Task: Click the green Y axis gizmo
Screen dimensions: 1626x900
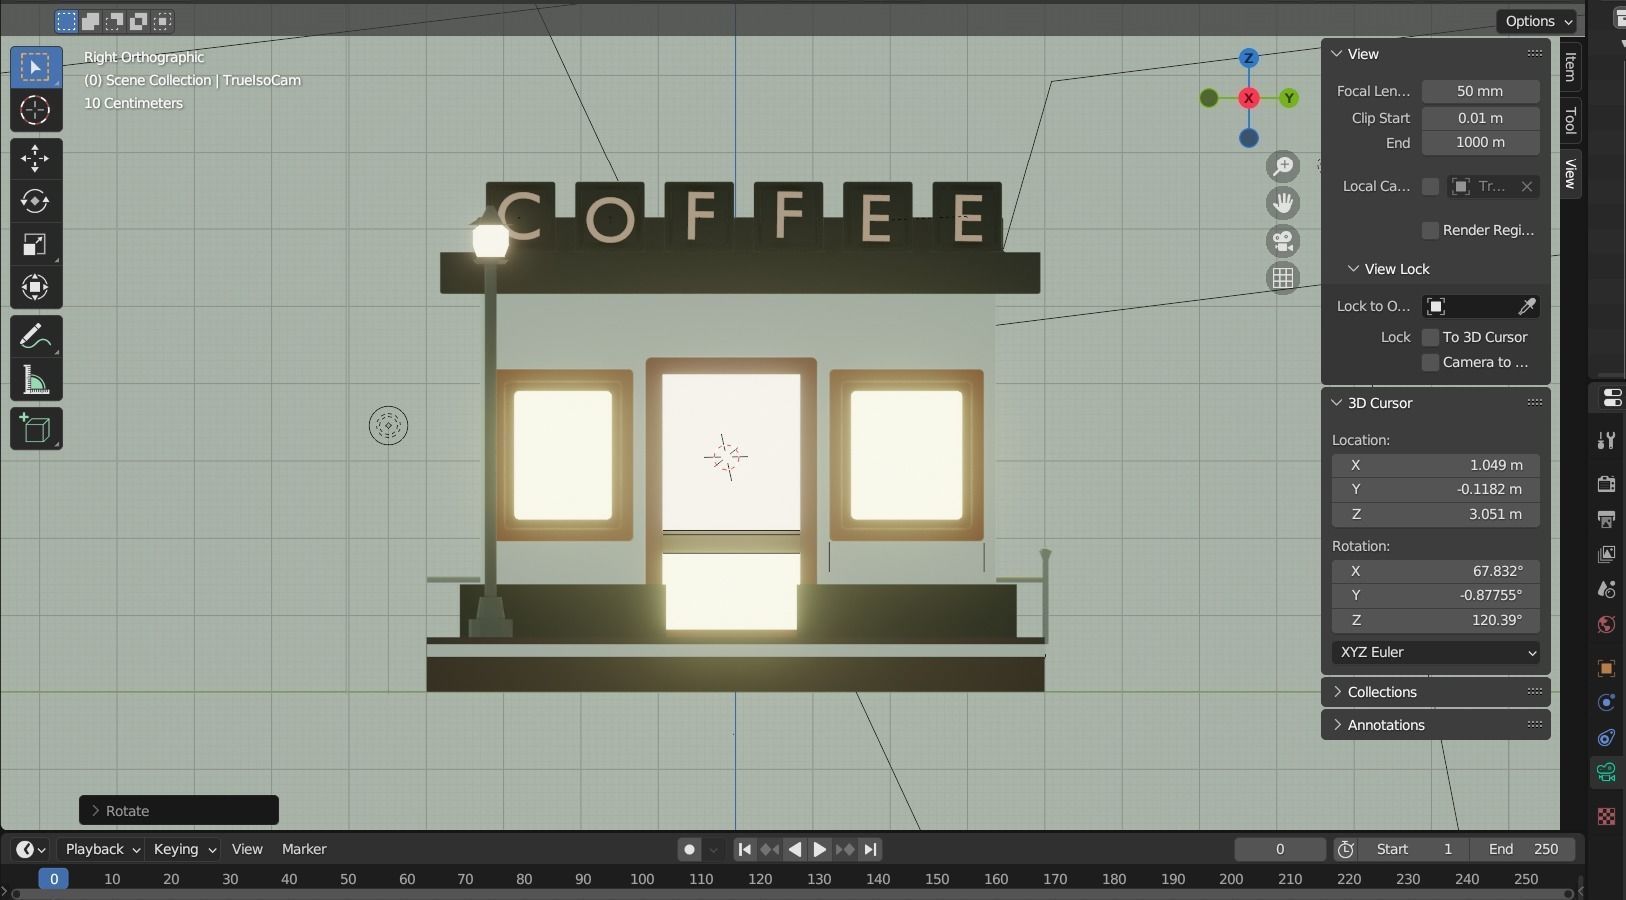Action: pyautogui.click(x=1289, y=98)
